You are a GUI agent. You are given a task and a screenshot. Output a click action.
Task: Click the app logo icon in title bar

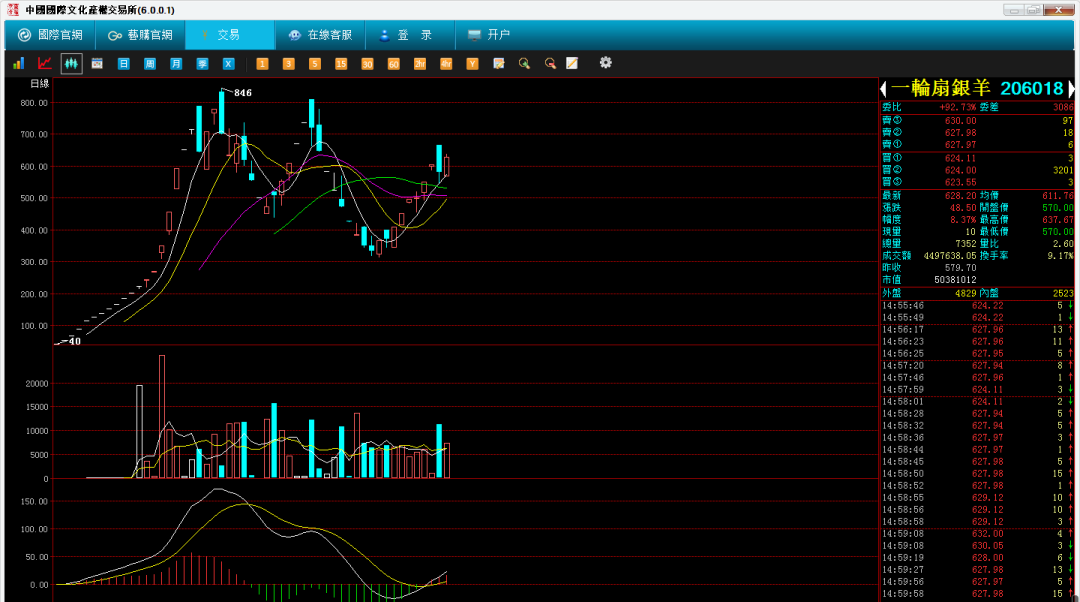(12, 10)
